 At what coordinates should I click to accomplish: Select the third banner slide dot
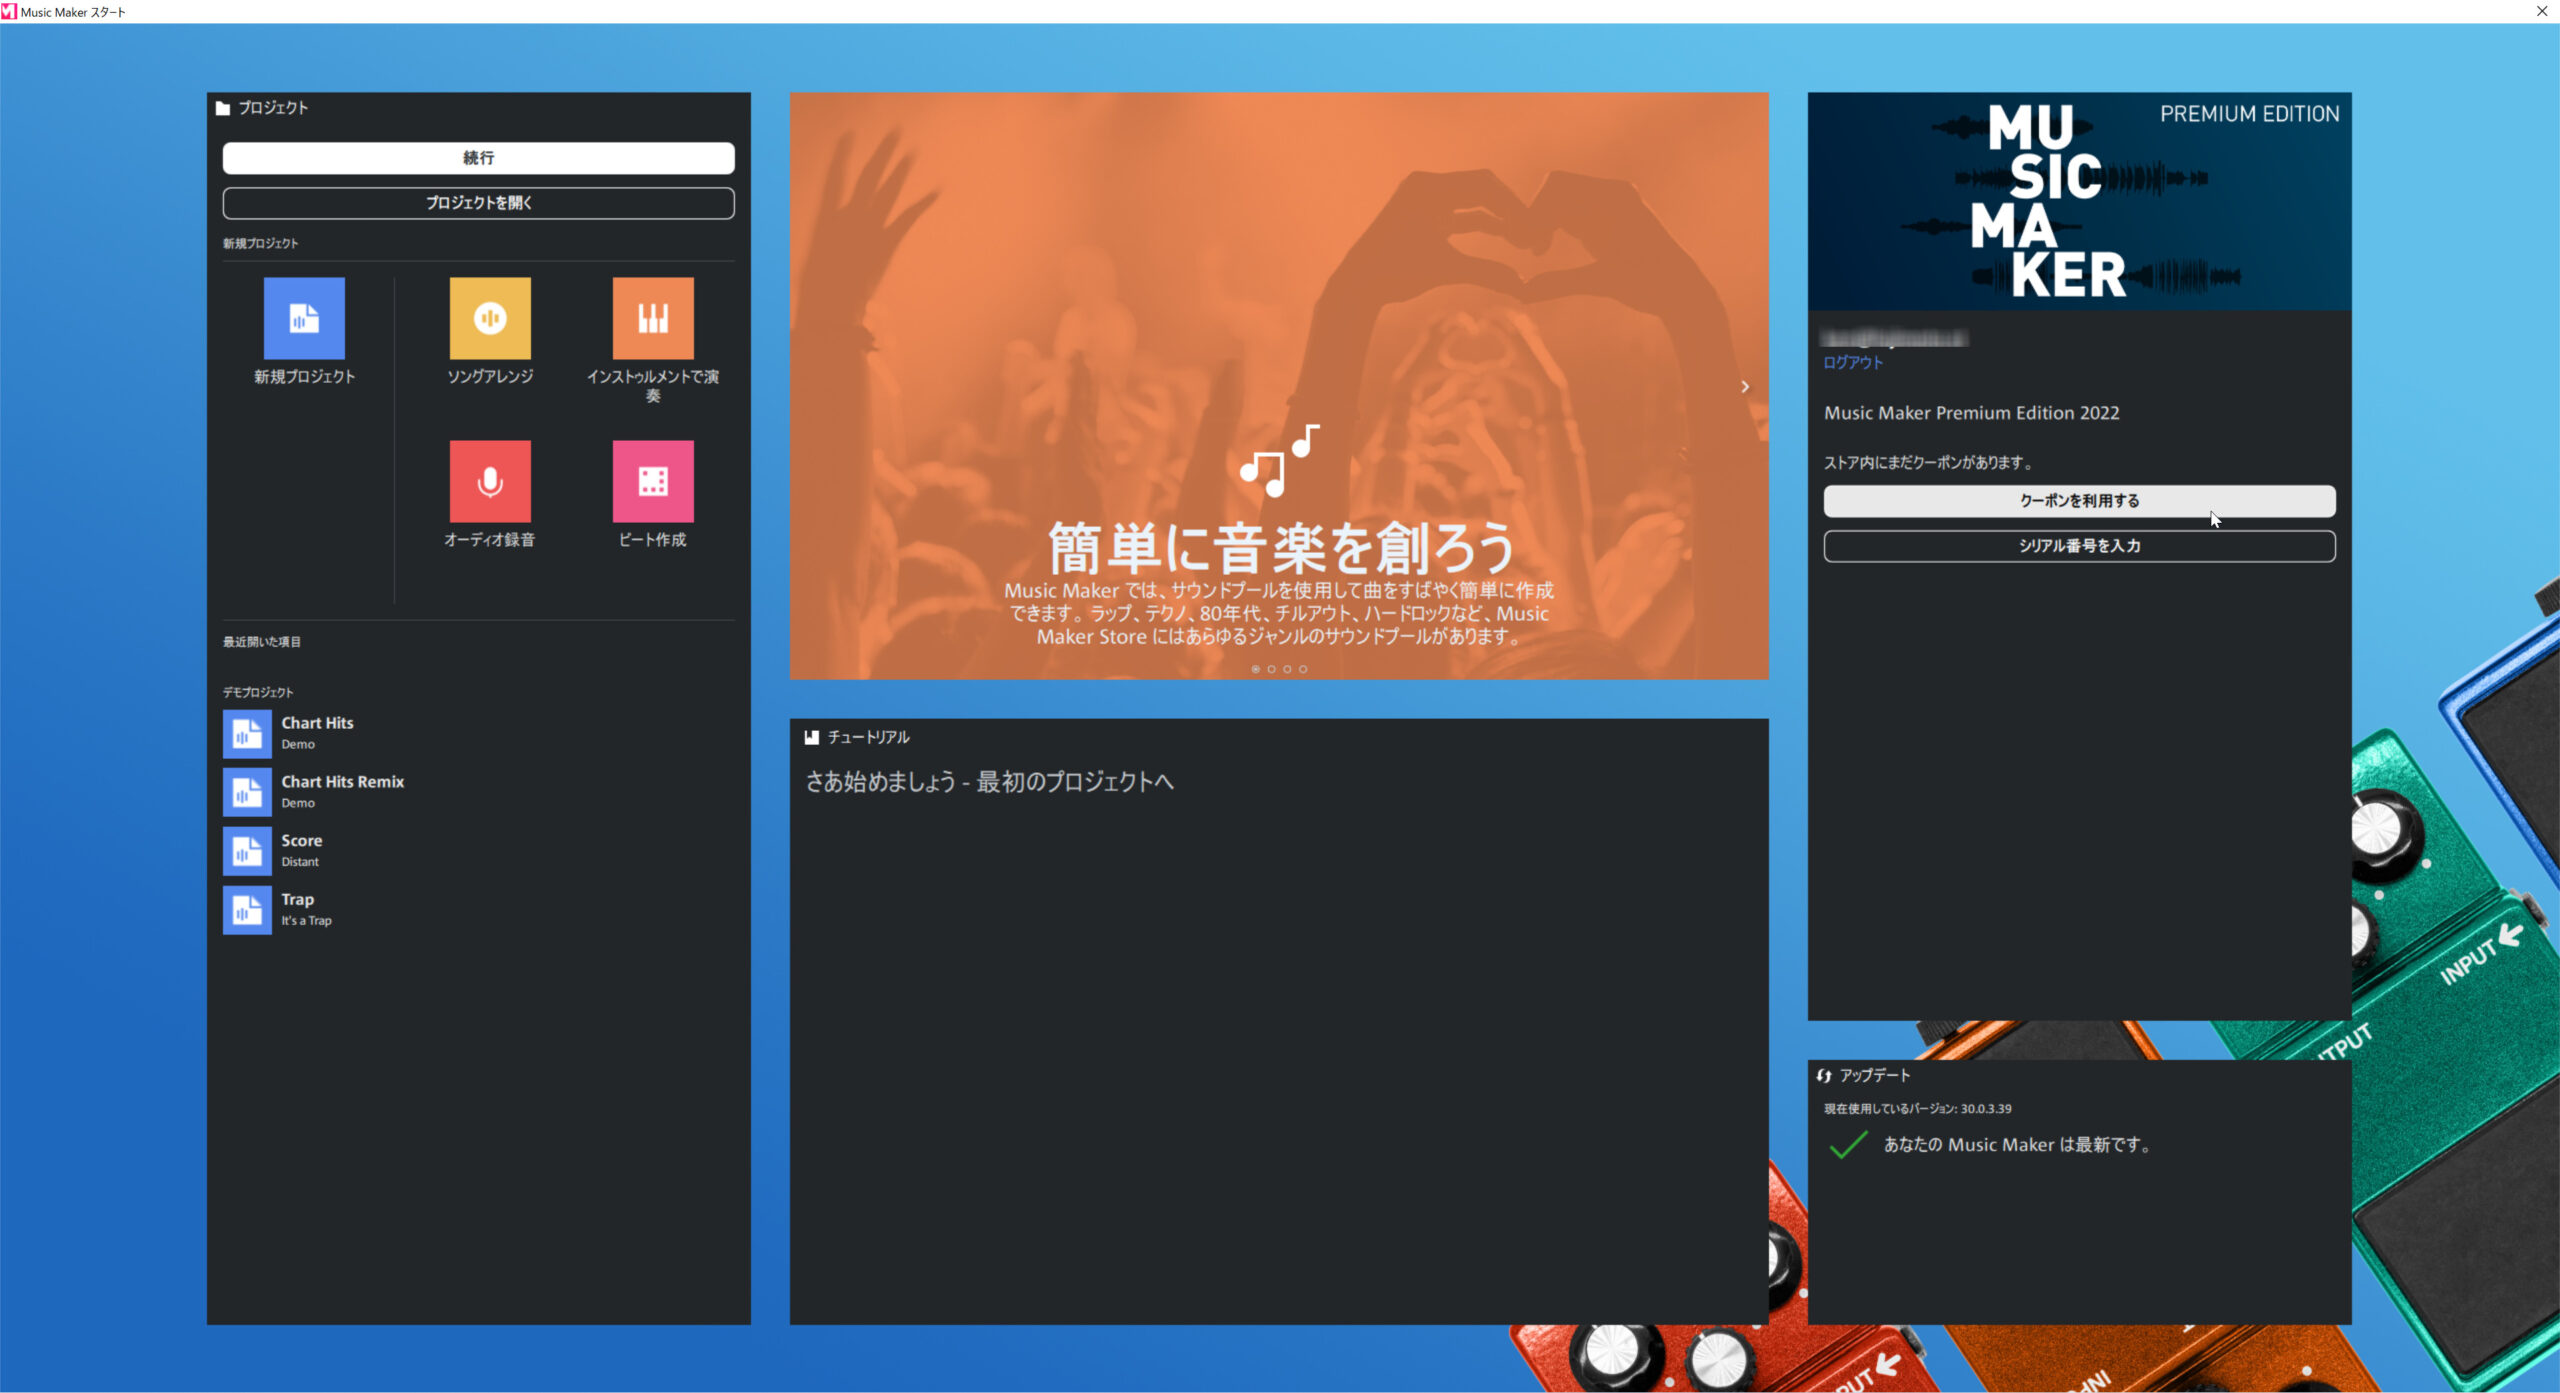(1288, 669)
